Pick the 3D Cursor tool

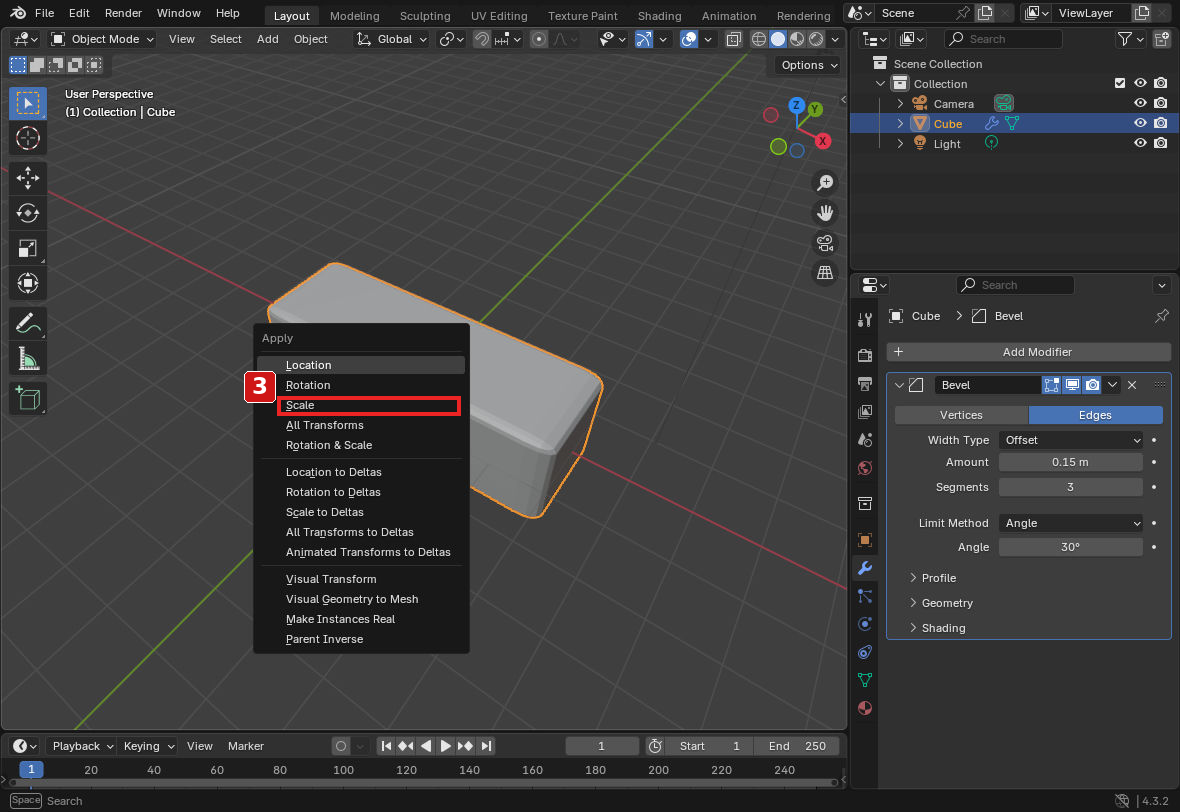tap(28, 138)
